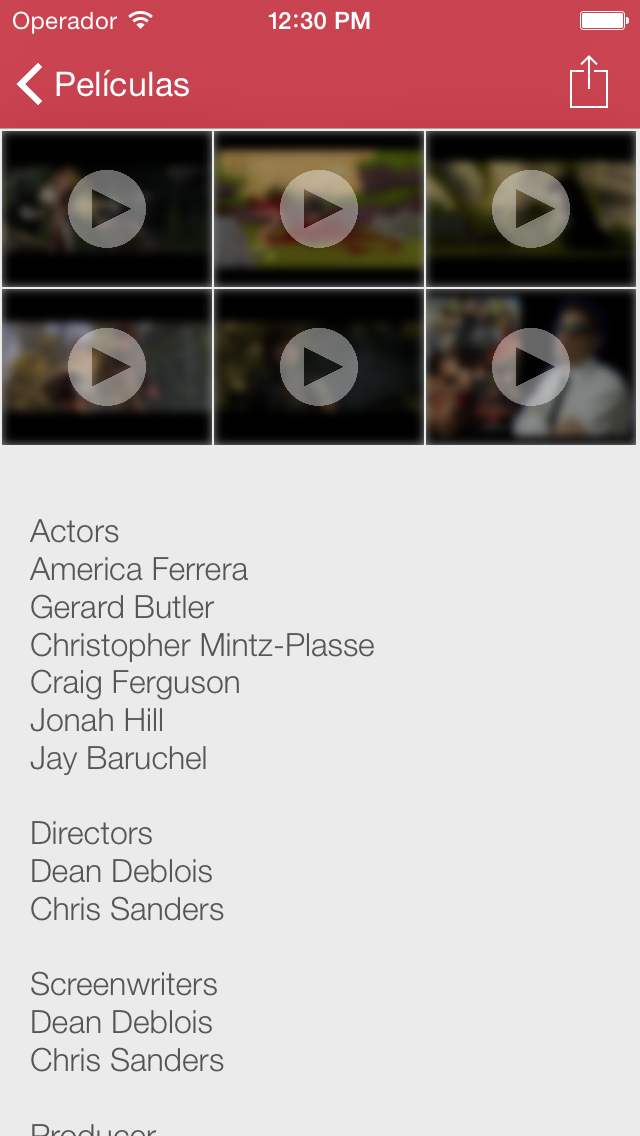Play the first trailer in the top row
The height and width of the screenshot is (1136, 640).
point(107,209)
